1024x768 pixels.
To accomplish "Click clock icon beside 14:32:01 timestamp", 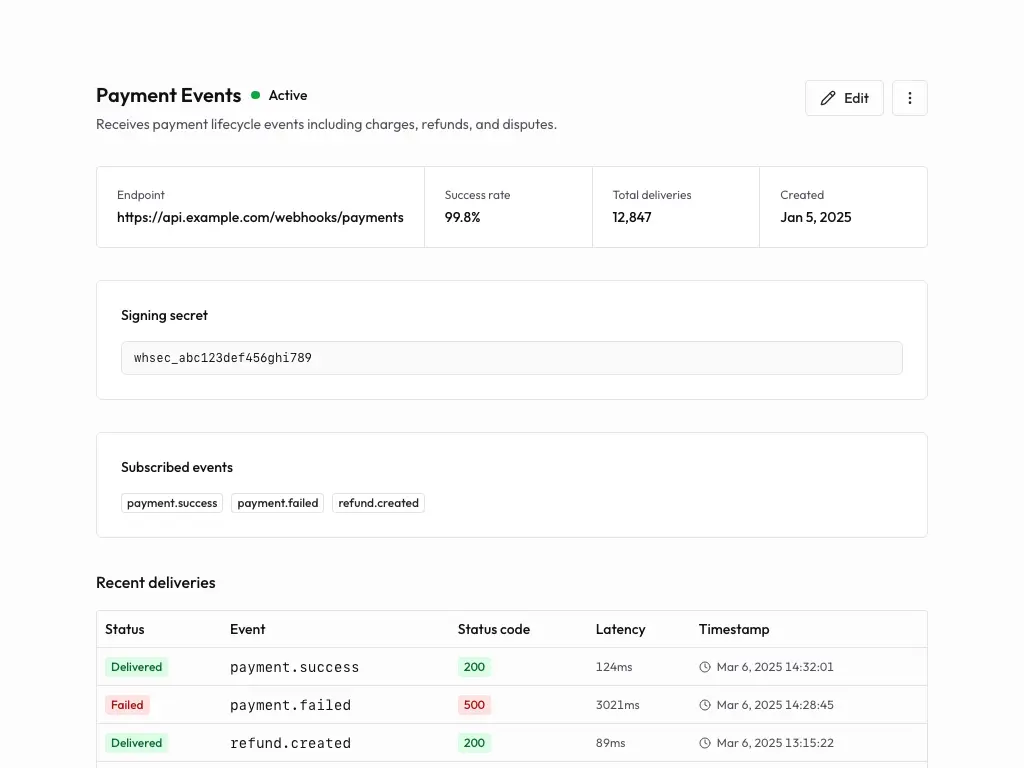I will [x=705, y=667].
